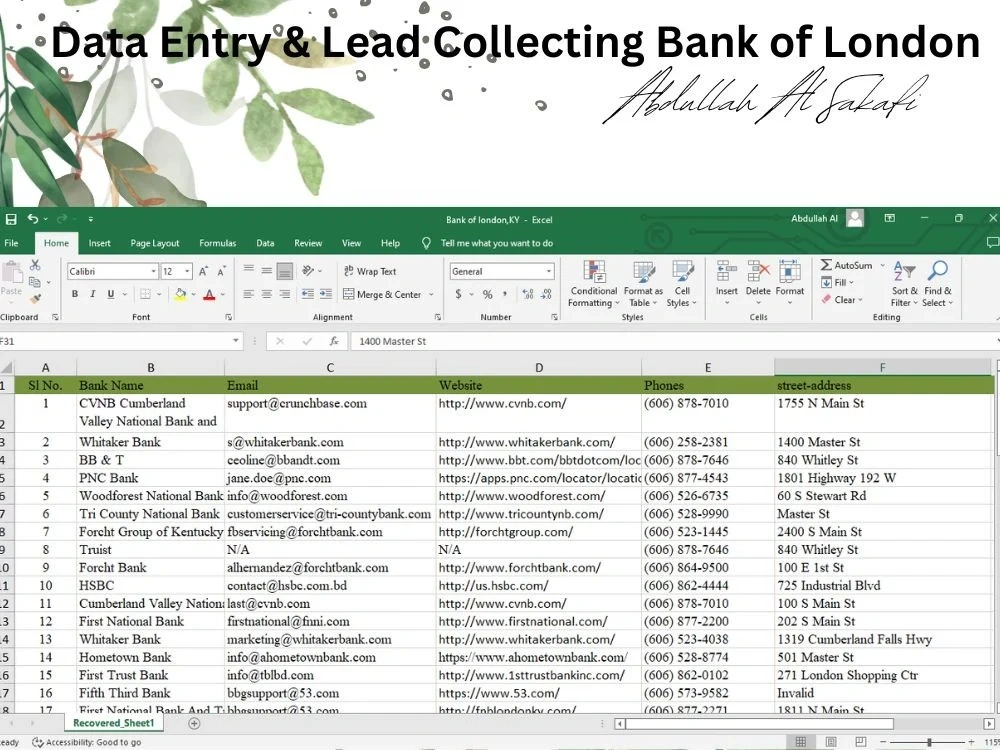The width and height of the screenshot is (1000, 750).
Task: Open the Calibri font name dropdown
Action: click(x=153, y=272)
